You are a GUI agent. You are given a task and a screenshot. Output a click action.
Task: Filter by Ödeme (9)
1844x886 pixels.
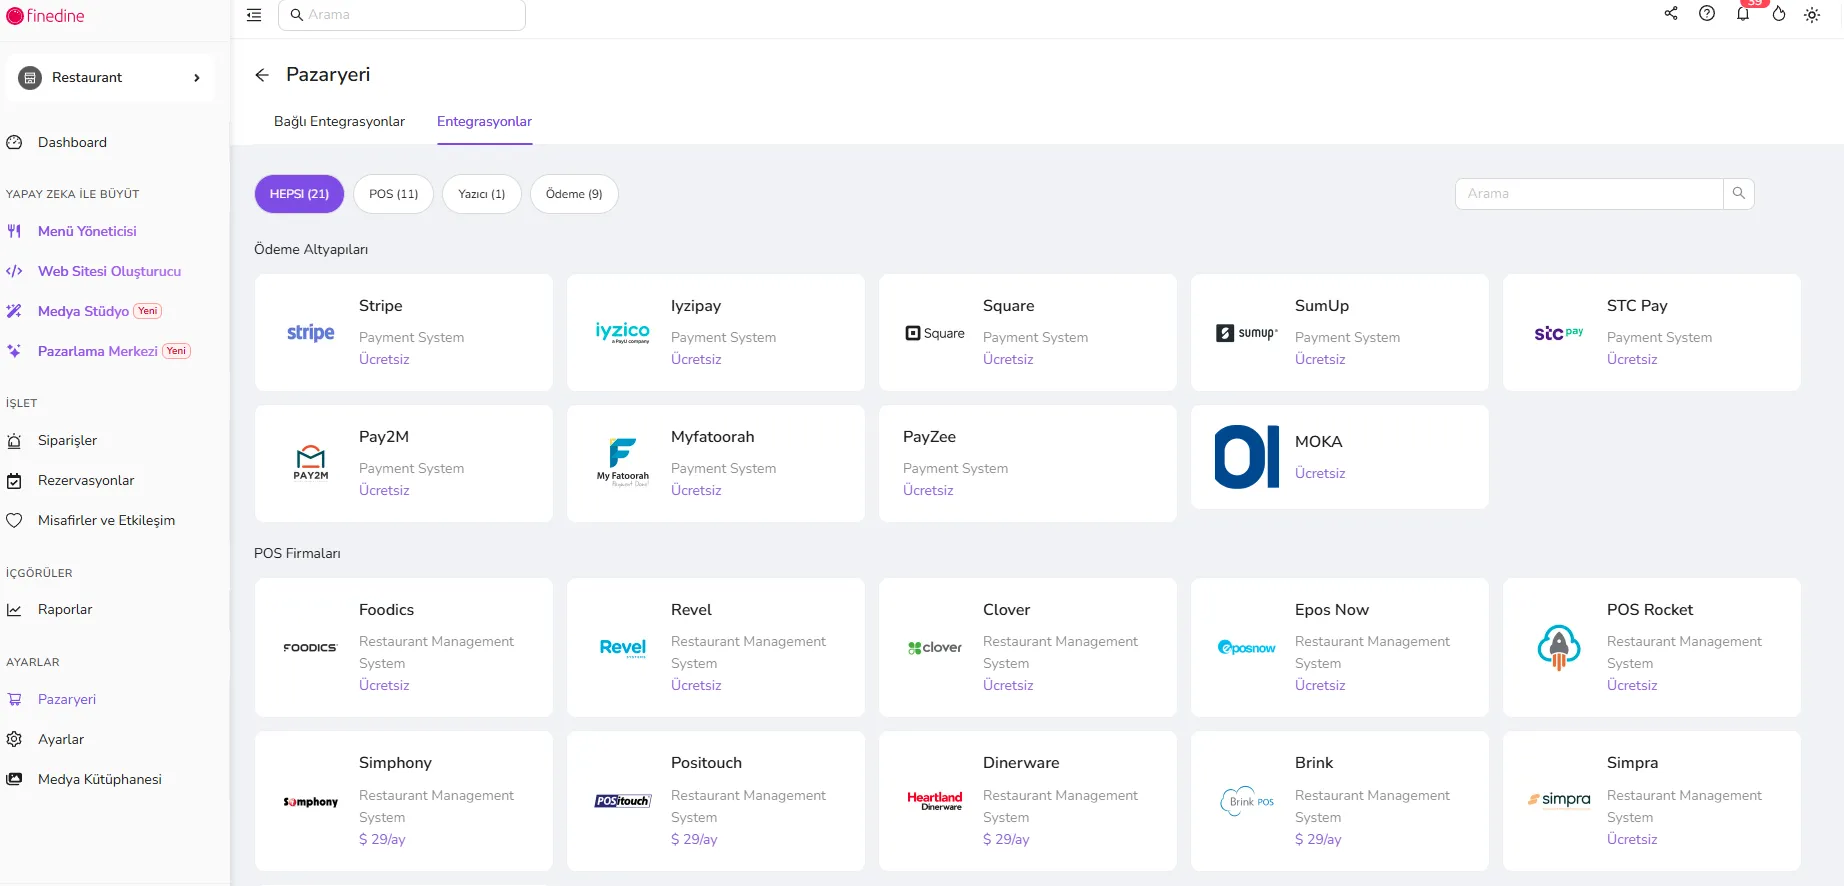pyautogui.click(x=574, y=194)
